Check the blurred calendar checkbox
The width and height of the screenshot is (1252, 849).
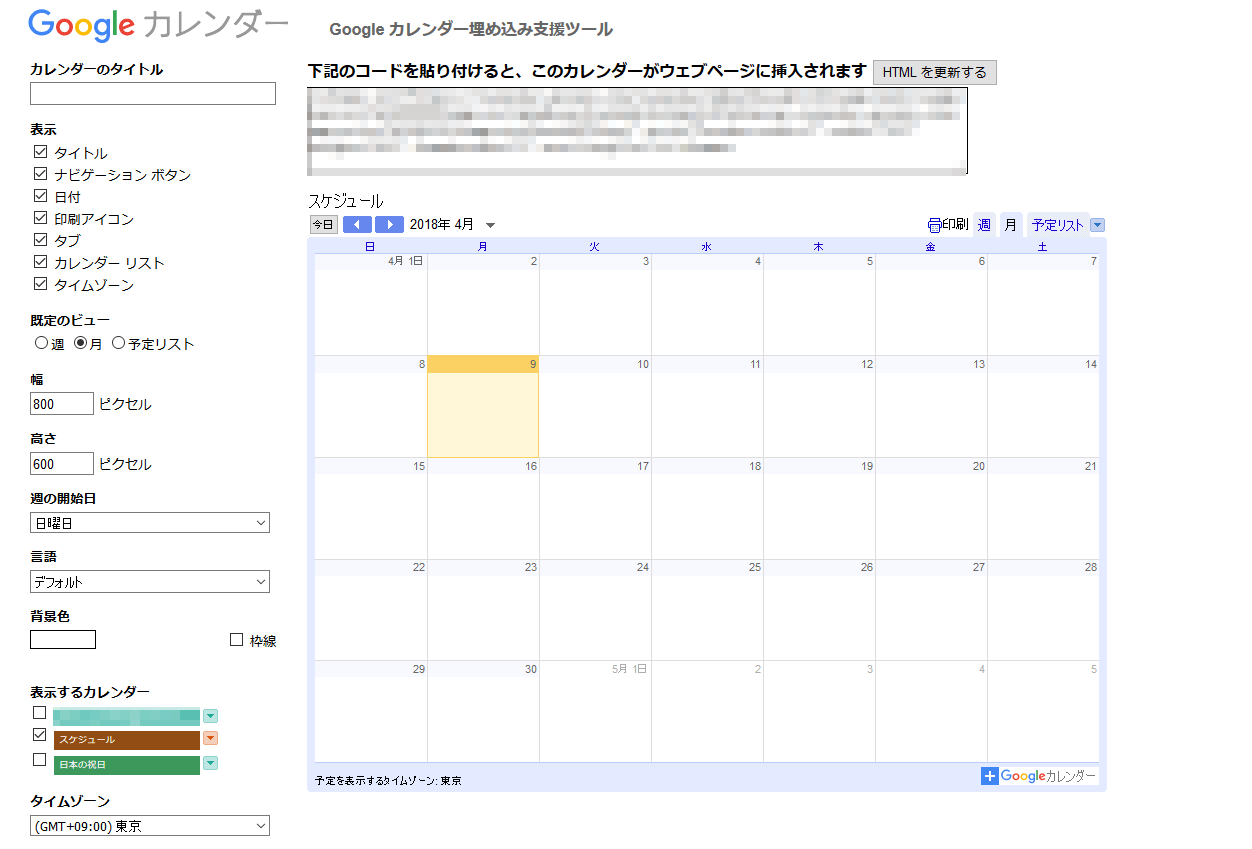tap(40, 713)
